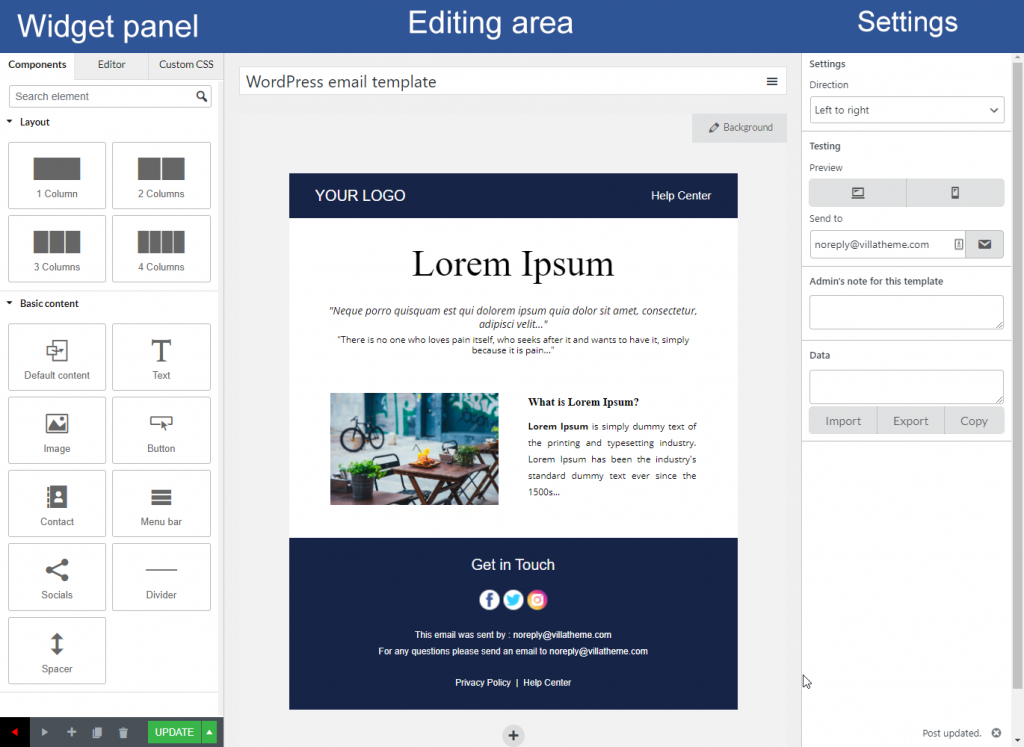Image resolution: width=1024 pixels, height=747 pixels.
Task: Open the Custom CSS tab
Action: tap(185, 65)
